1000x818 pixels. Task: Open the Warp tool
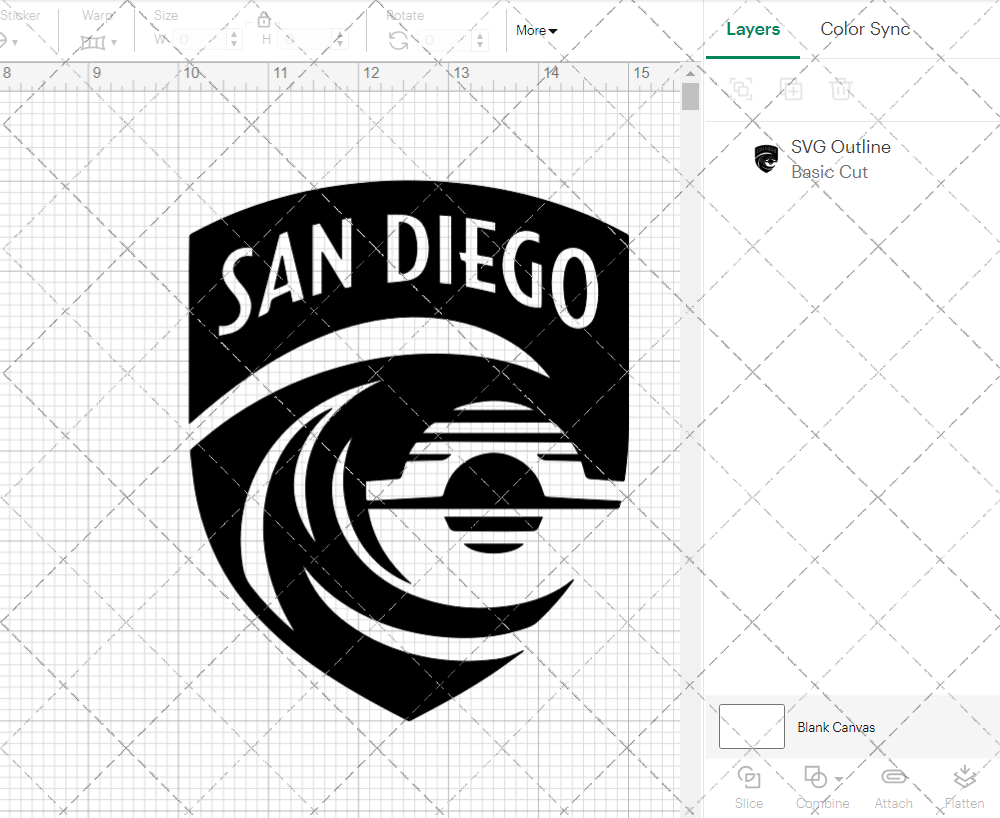[x=95, y=42]
